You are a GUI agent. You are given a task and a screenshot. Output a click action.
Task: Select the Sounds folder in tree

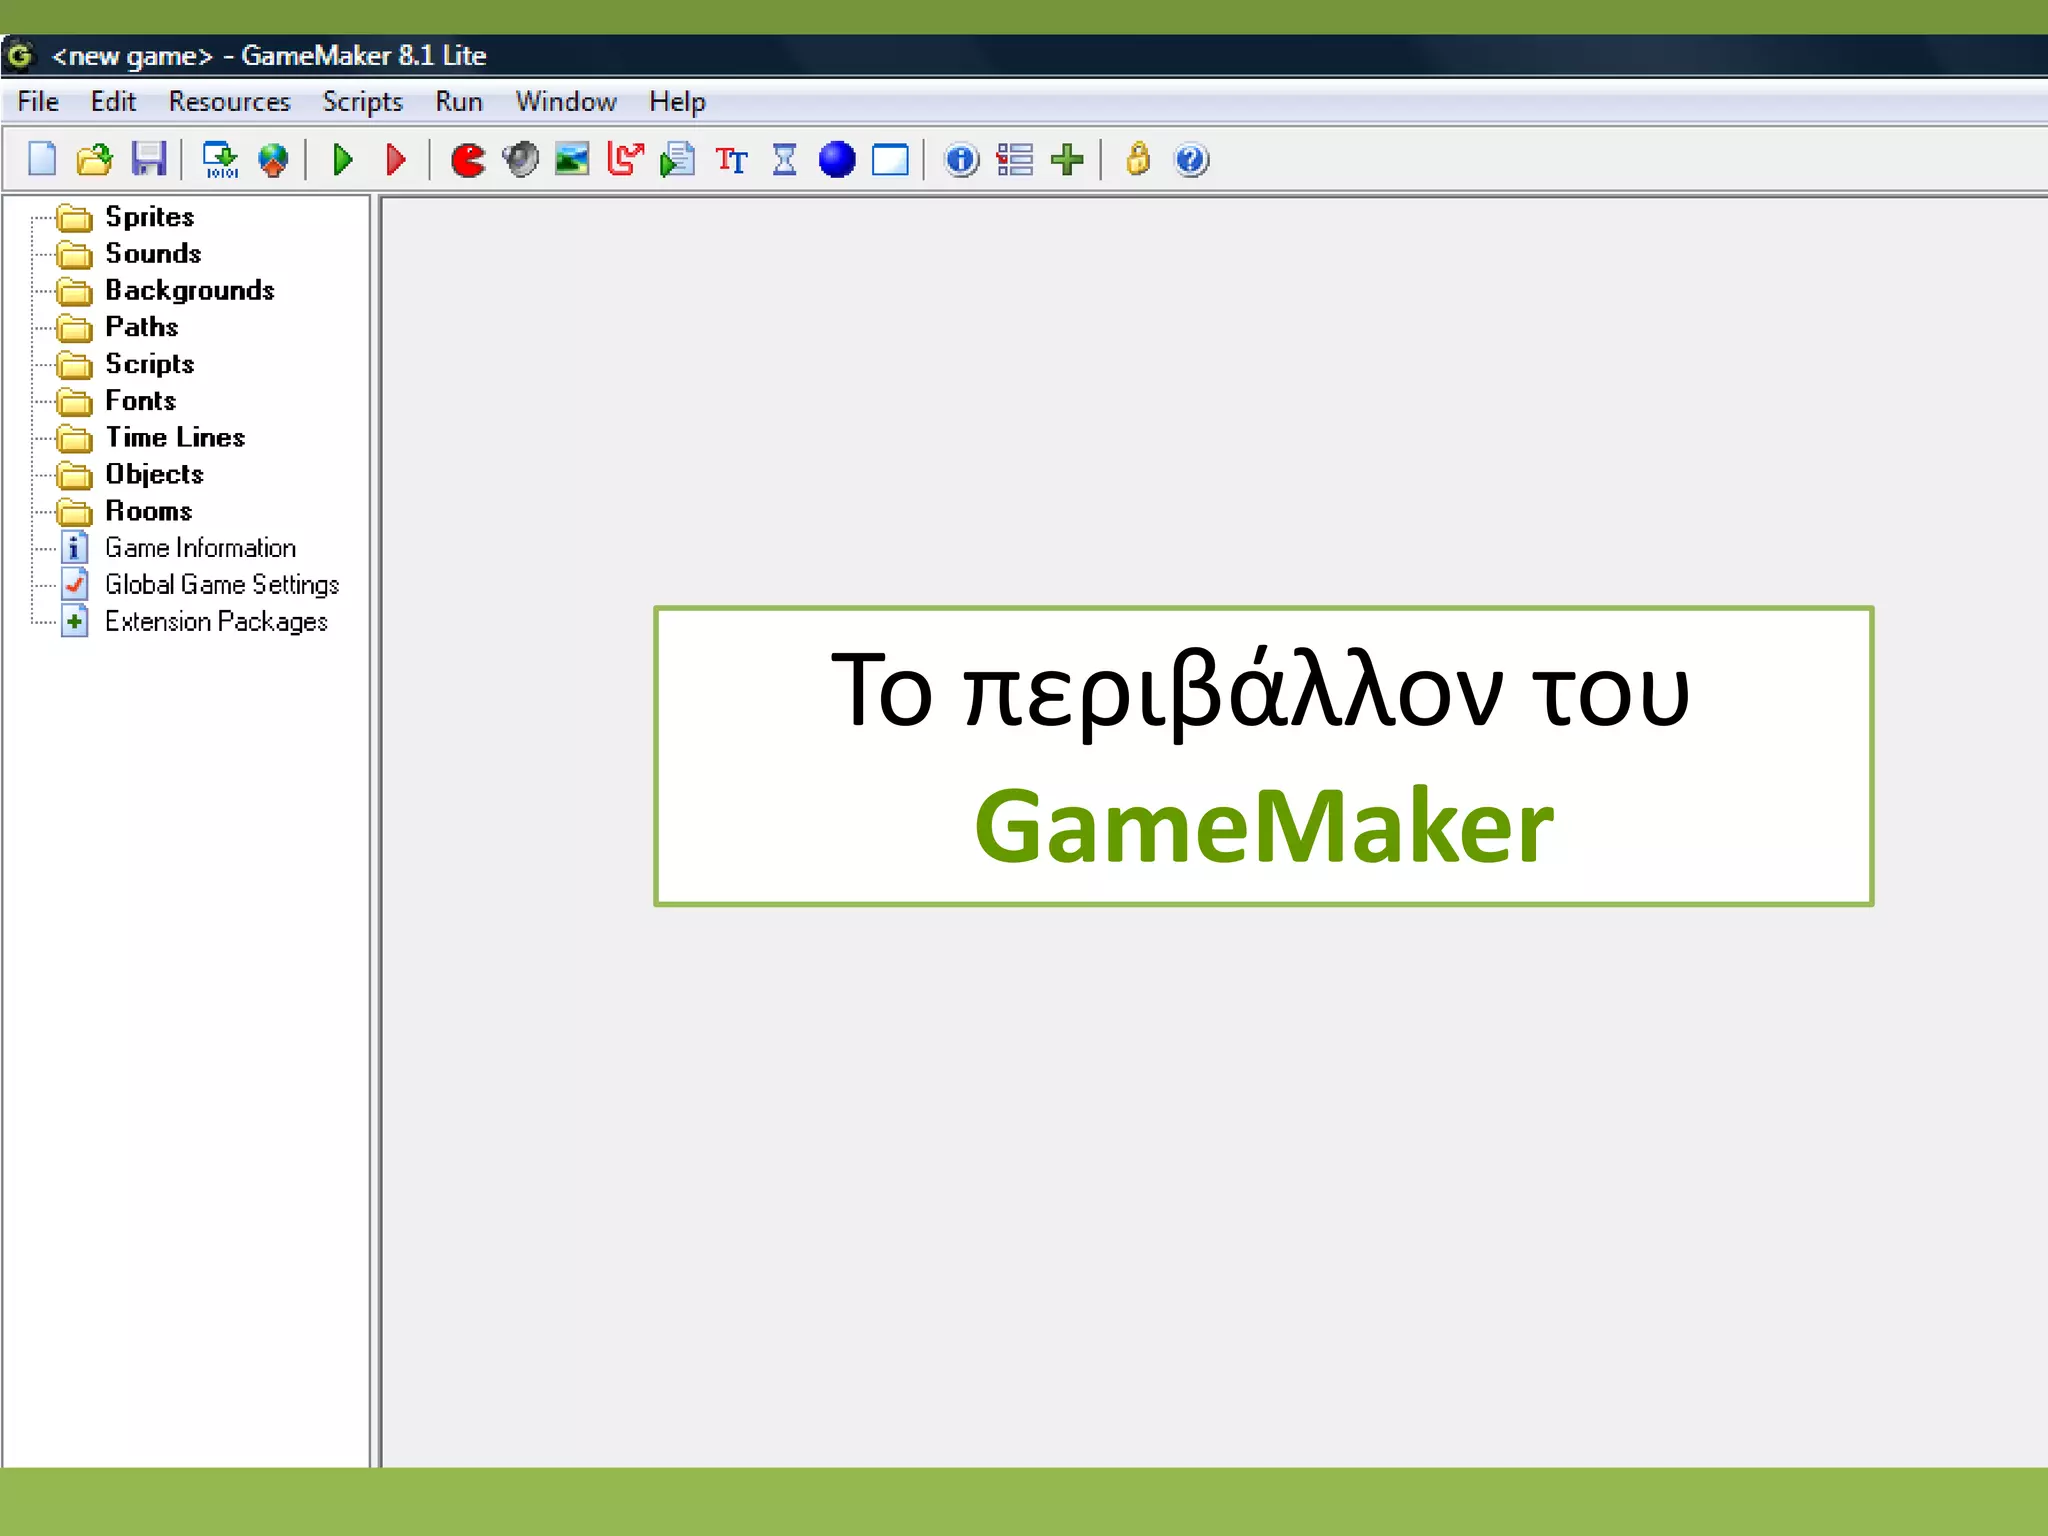[x=153, y=254]
